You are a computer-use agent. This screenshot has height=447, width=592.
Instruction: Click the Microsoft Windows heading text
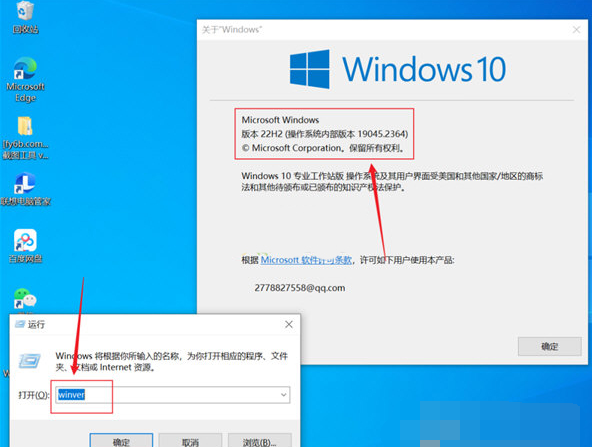pos(280,120)
